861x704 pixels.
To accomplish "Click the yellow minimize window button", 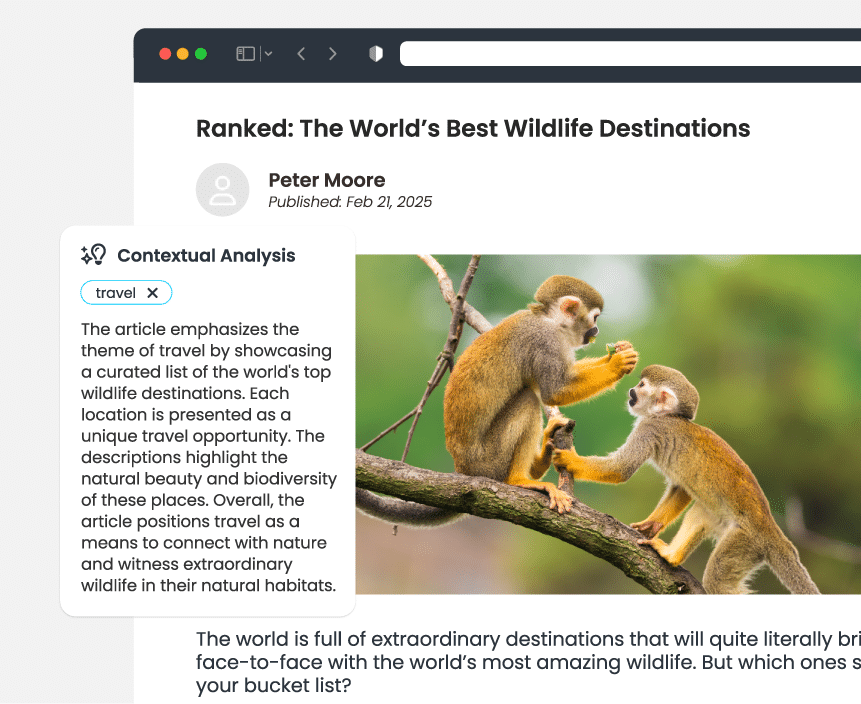I will pyautogui.click(x=182, y=54).
